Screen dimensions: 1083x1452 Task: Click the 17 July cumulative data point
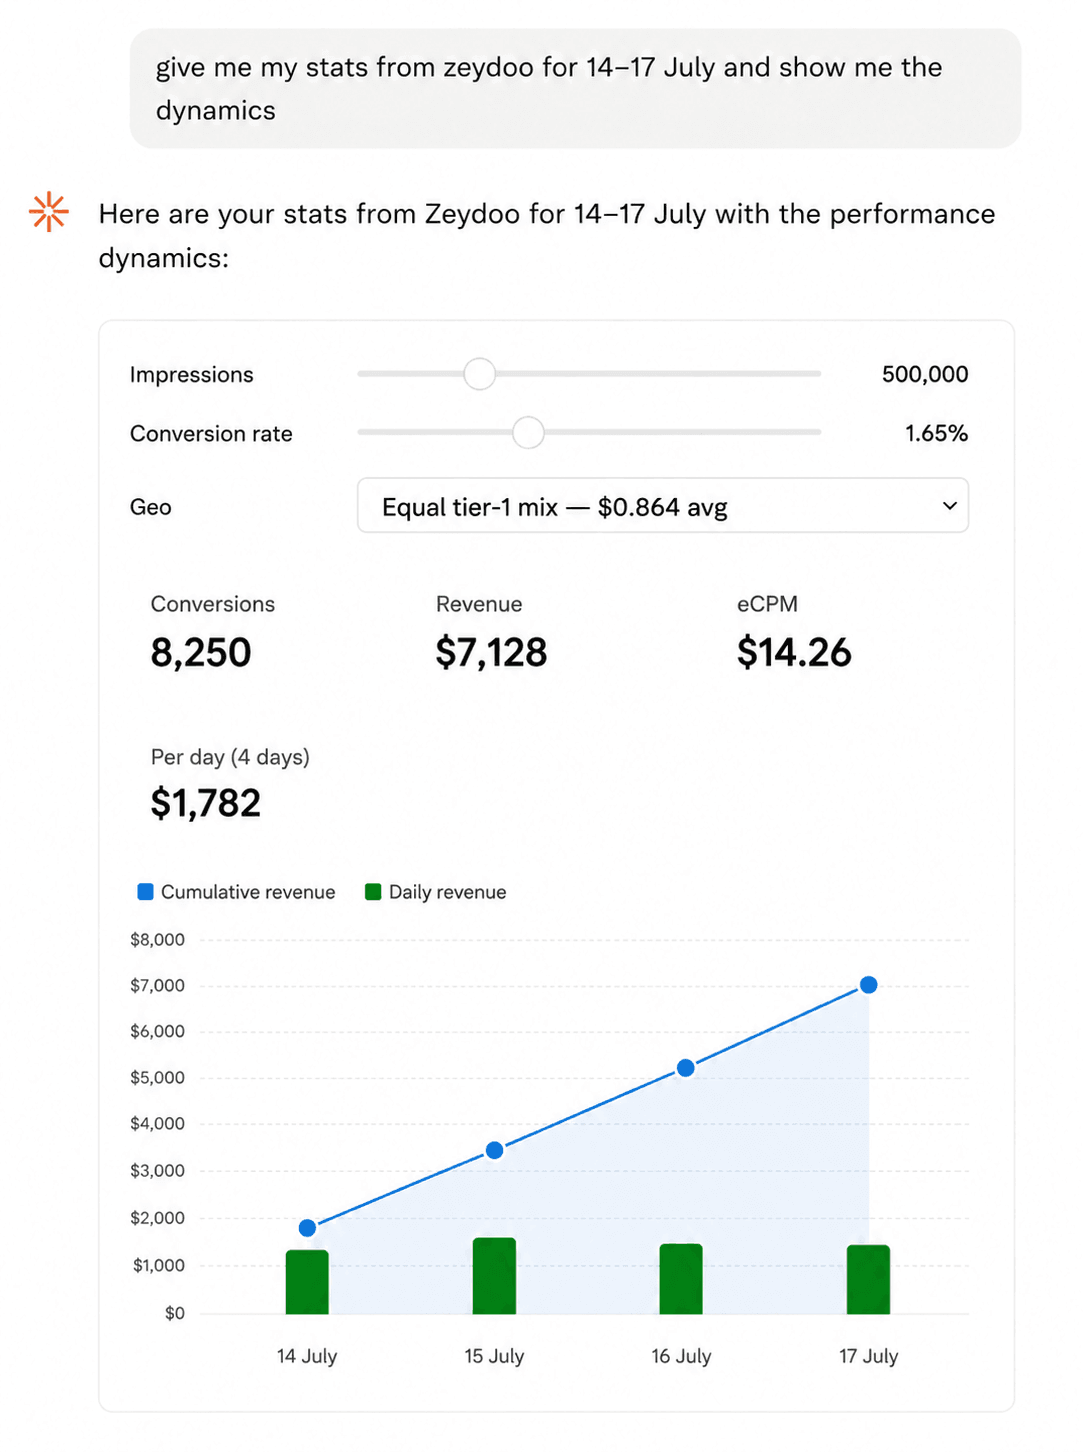pos(869,985)
